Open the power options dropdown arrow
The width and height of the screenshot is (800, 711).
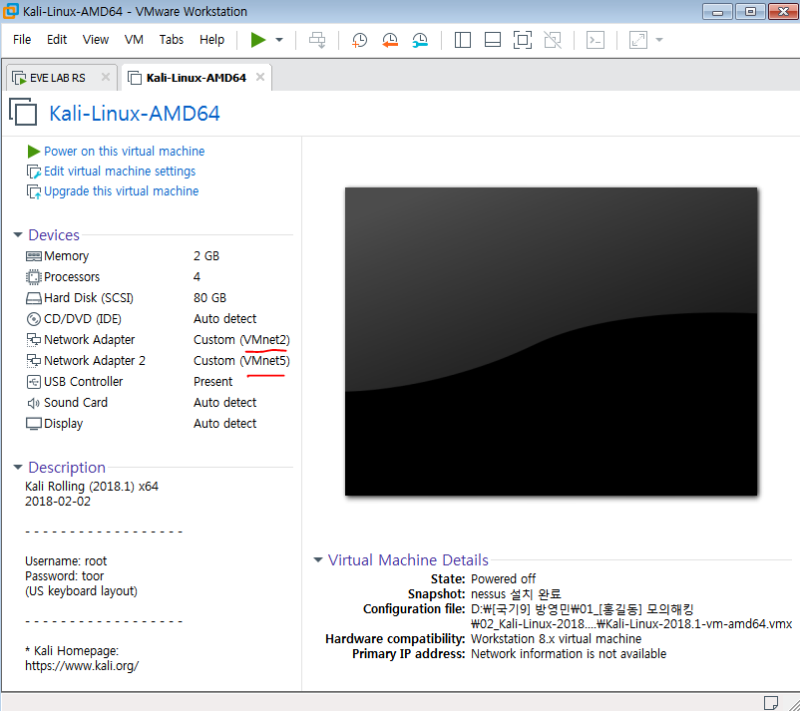[x=279, y=40]
